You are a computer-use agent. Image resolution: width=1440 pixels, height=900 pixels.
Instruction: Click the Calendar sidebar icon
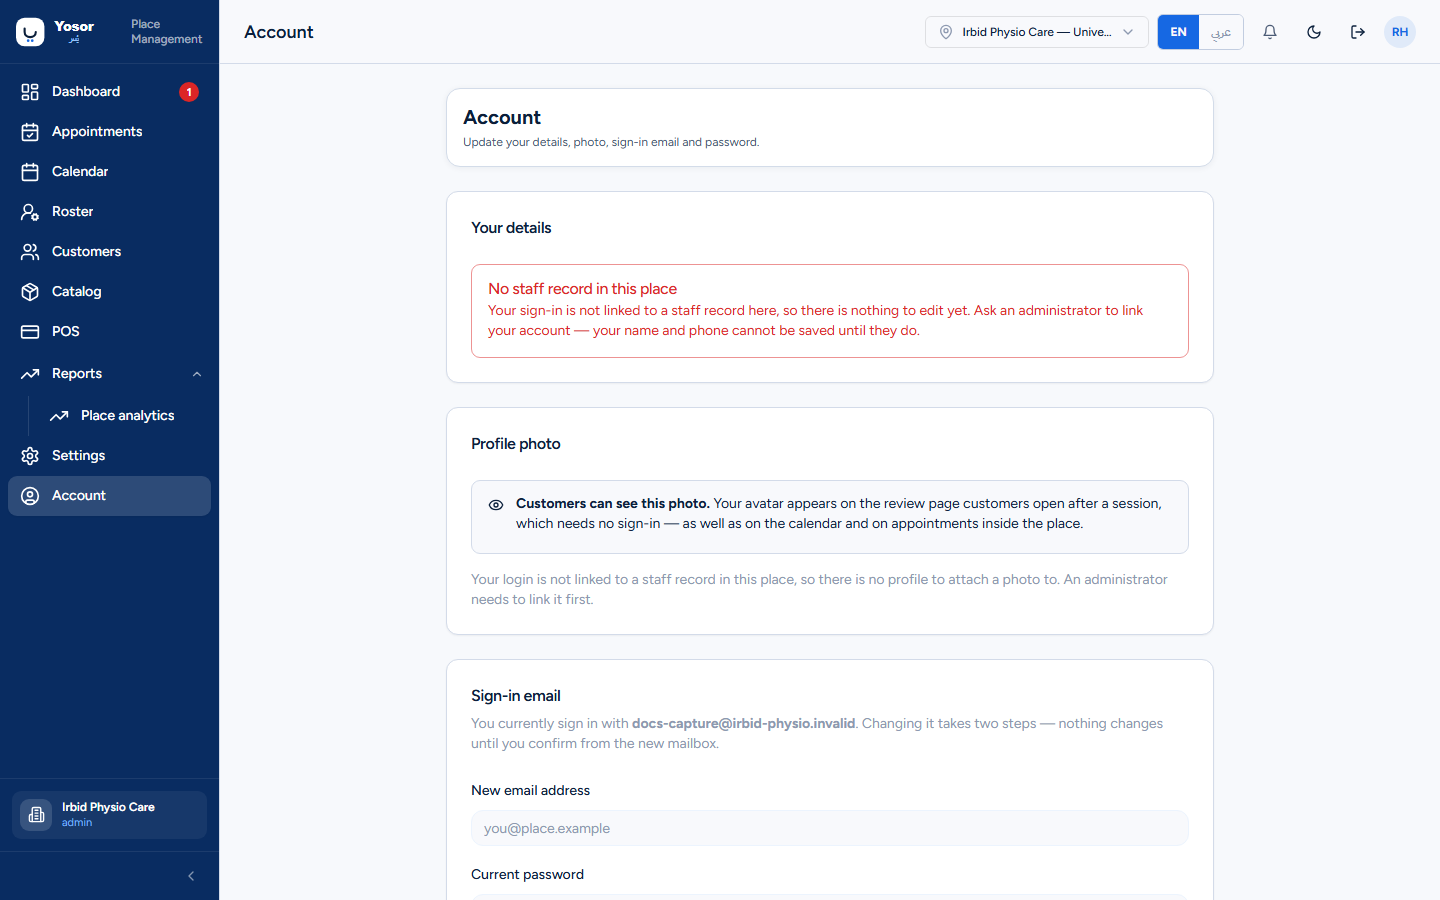click(30, 172)
